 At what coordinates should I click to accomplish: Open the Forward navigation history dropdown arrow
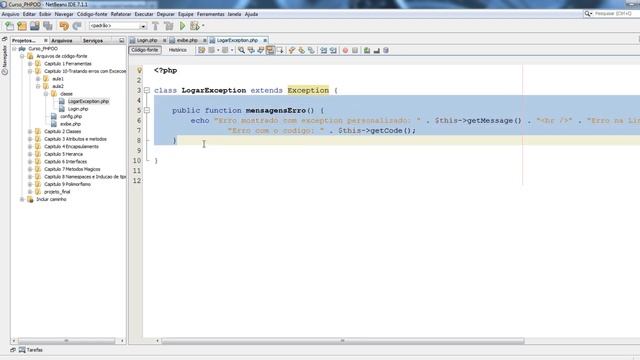tap(232, 50)
